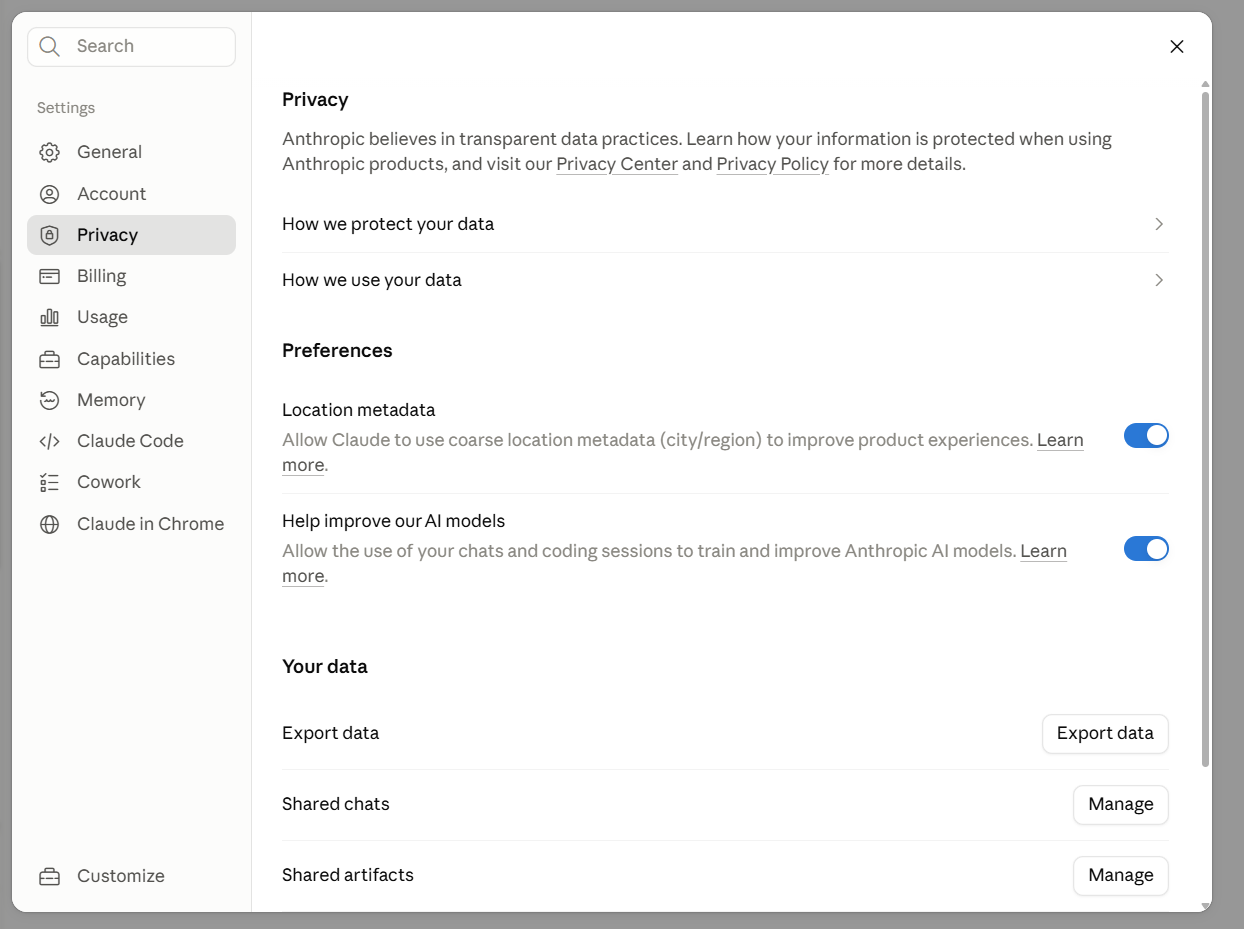Image resolution: width=1244 pixels, height=929 pixels.
Task: Expand How we use your data chevron
Action: [1159, 280]
